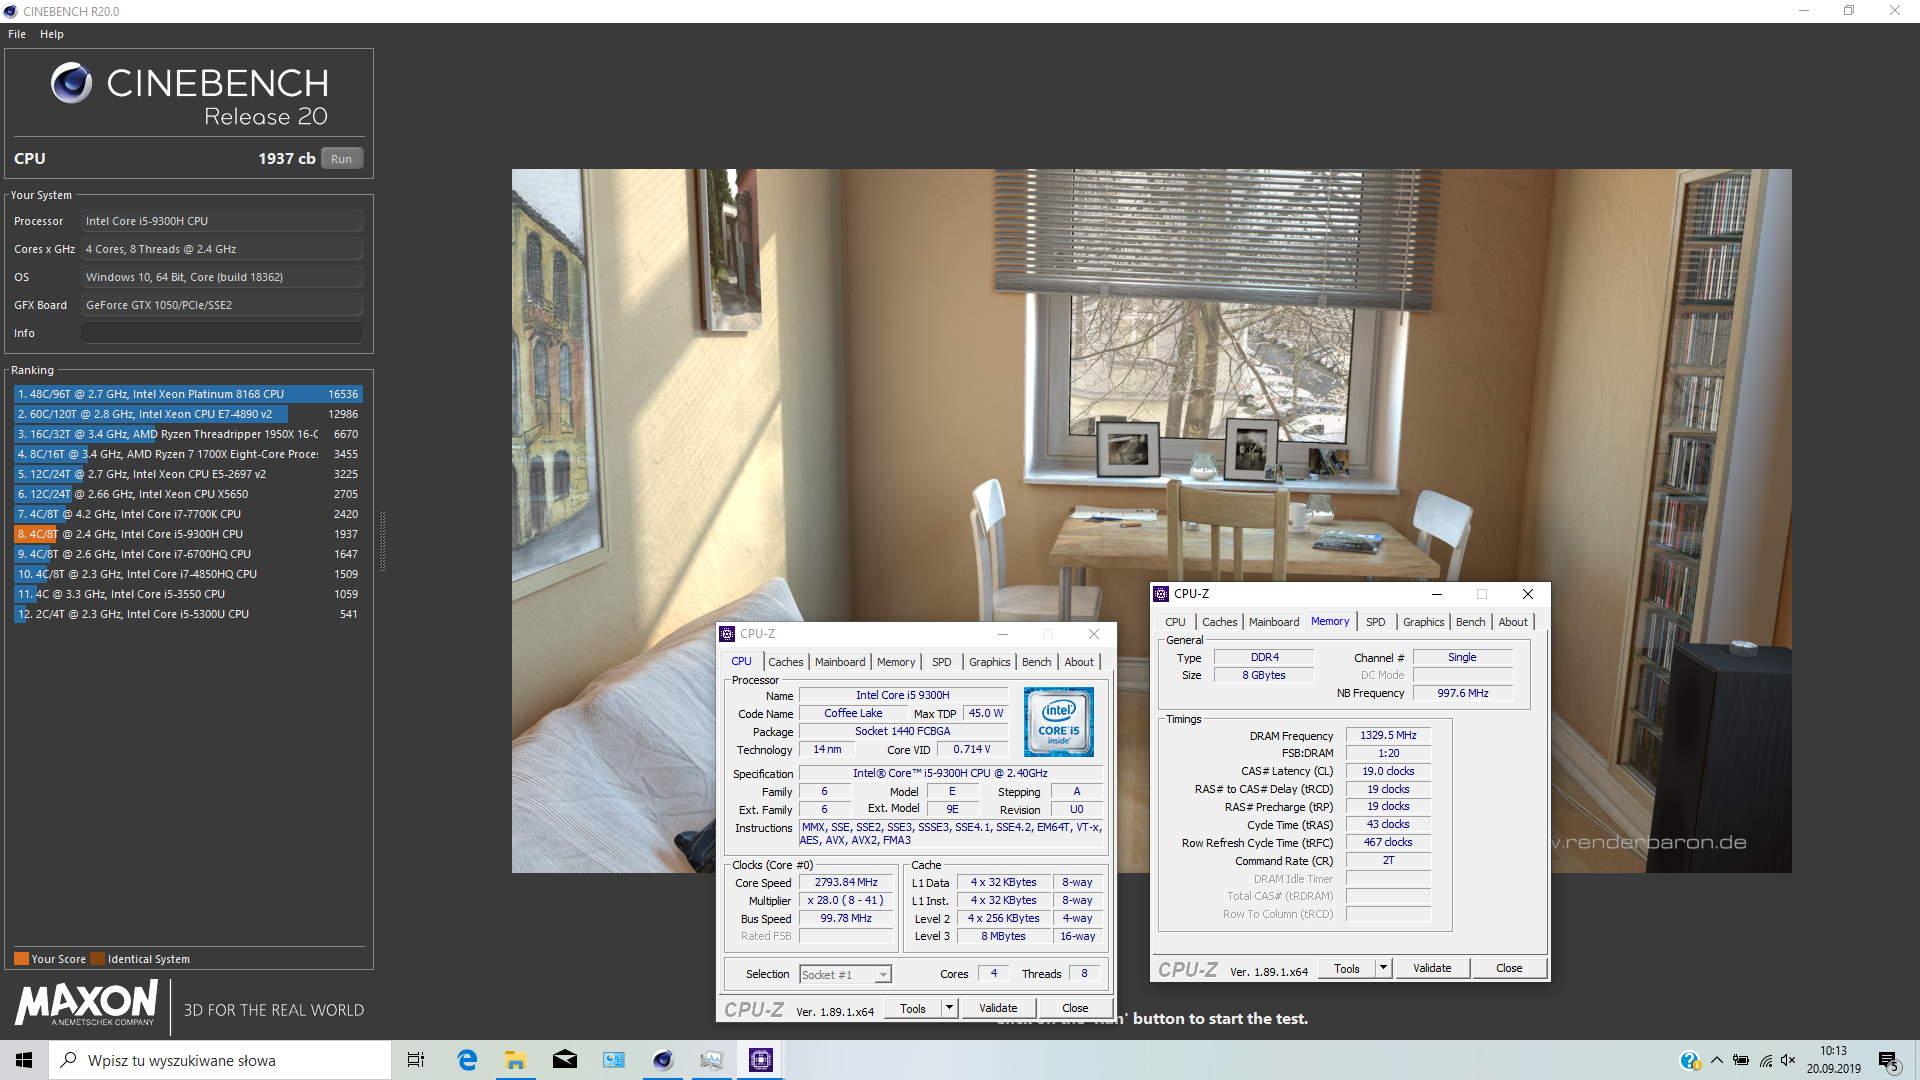Minimize the right CPU-Z window
This screenshot has height=1080, width=1920.
1437,594
